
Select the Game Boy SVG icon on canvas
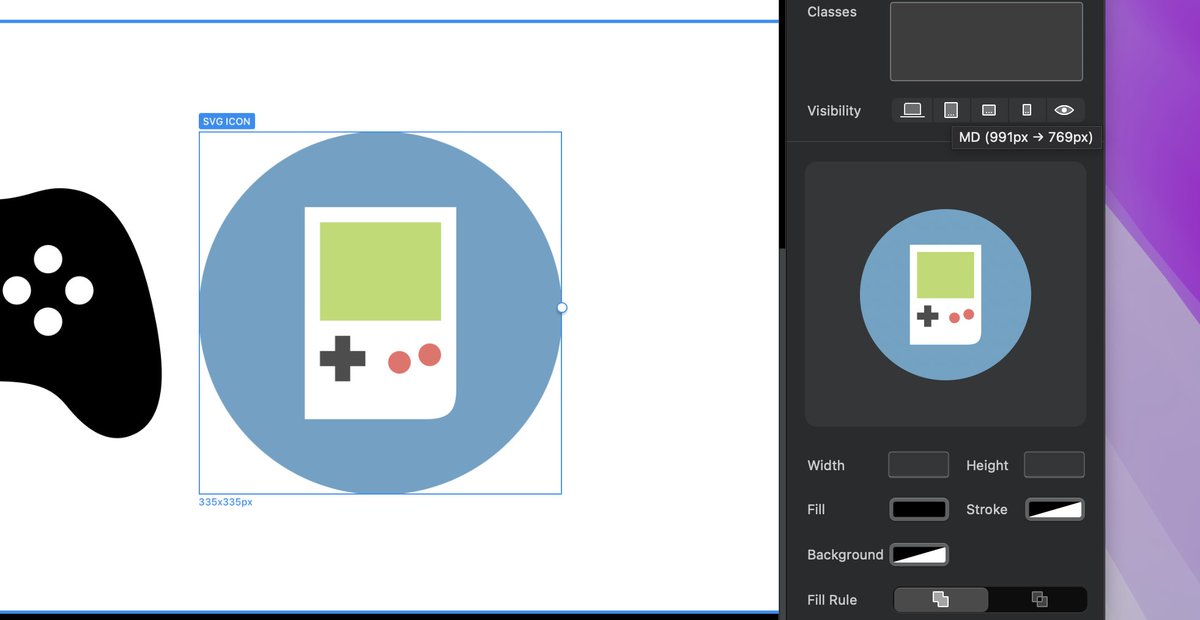[380, 313]
